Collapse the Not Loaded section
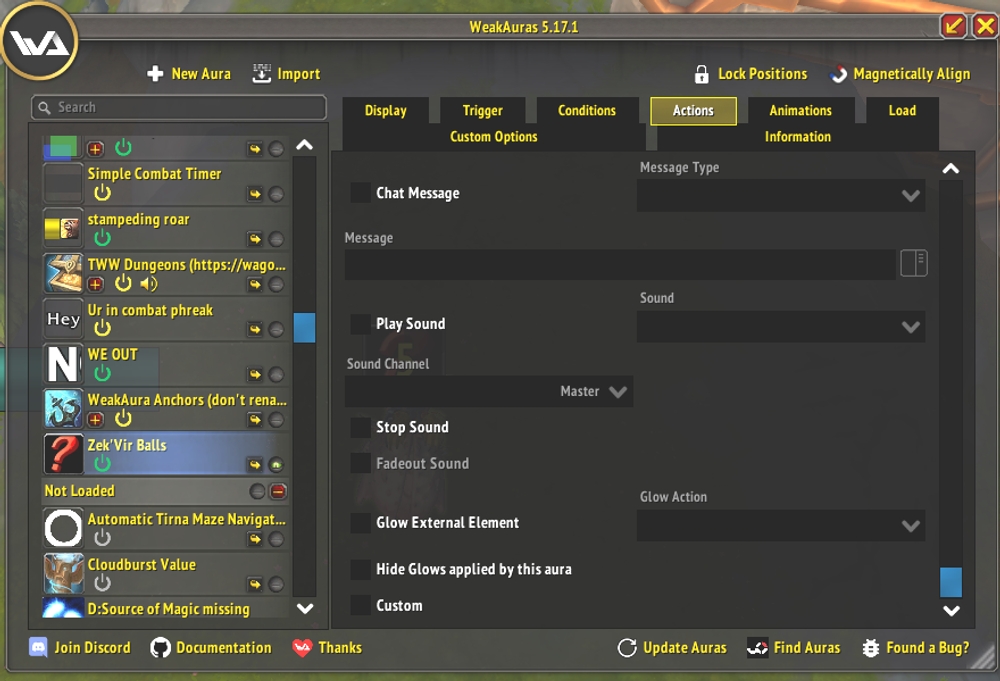The image size is (1000, 681). [x=278, y=491]
